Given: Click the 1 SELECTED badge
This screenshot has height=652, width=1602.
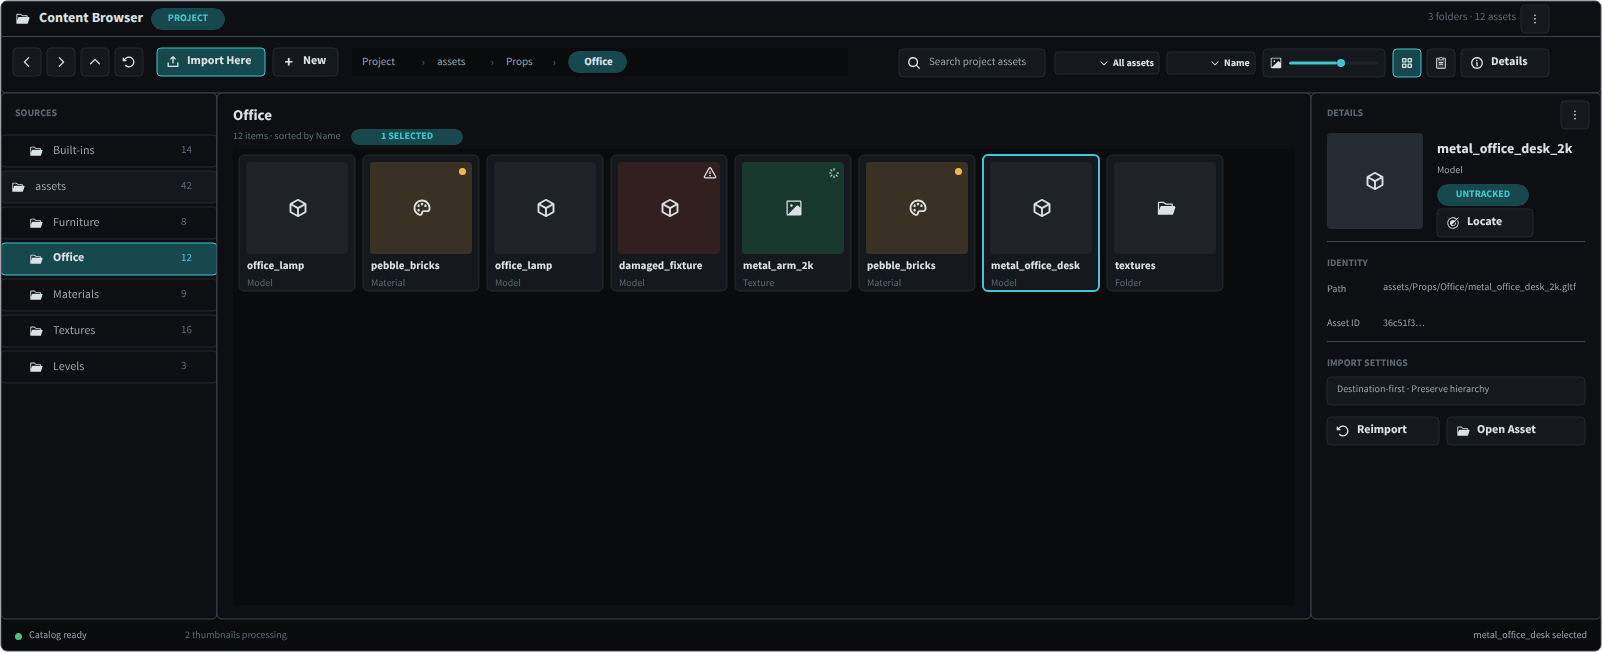Looking at the screenshot, I should pos(407,137).
